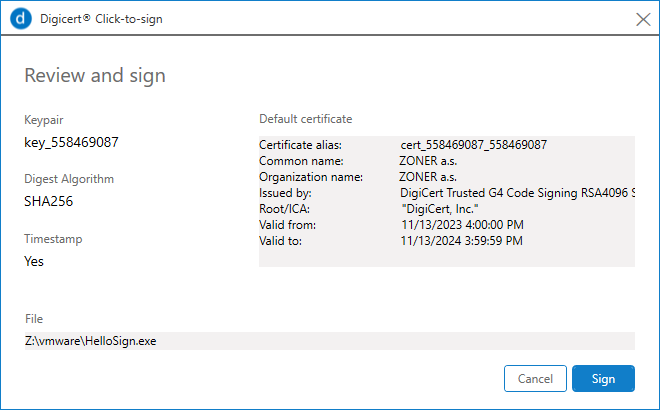This screenshot has width=660, height=410.
Task: Click Common name value ZONER a.s.
Action: click(428, 161)
